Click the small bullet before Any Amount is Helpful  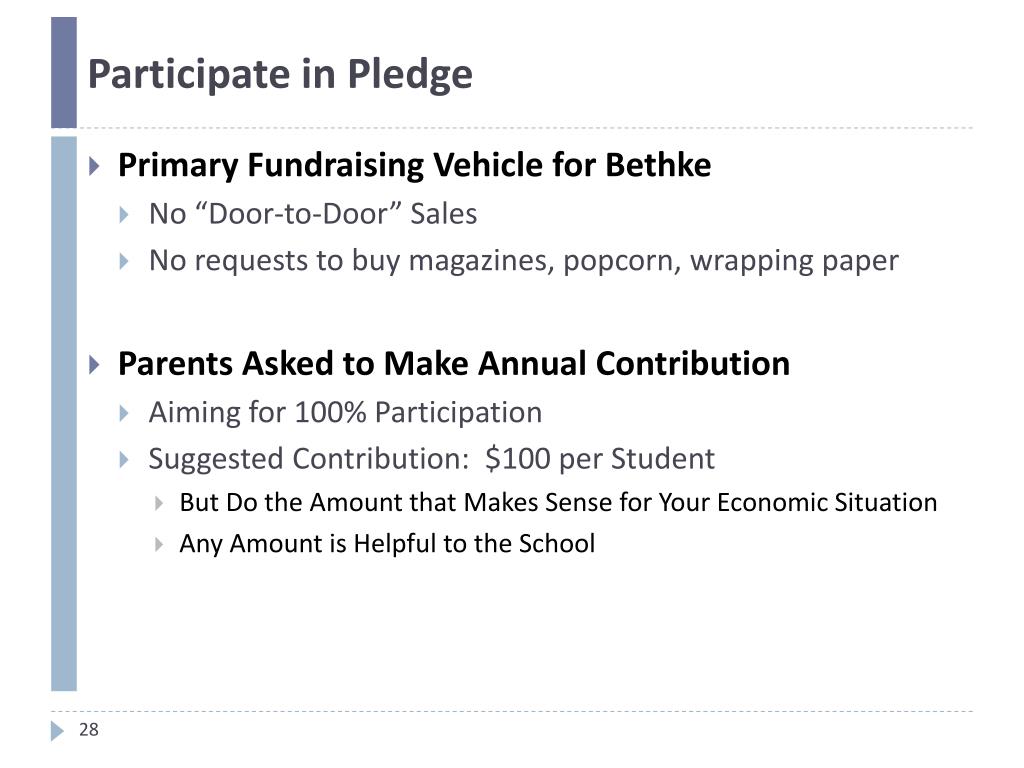click(159, 544)
